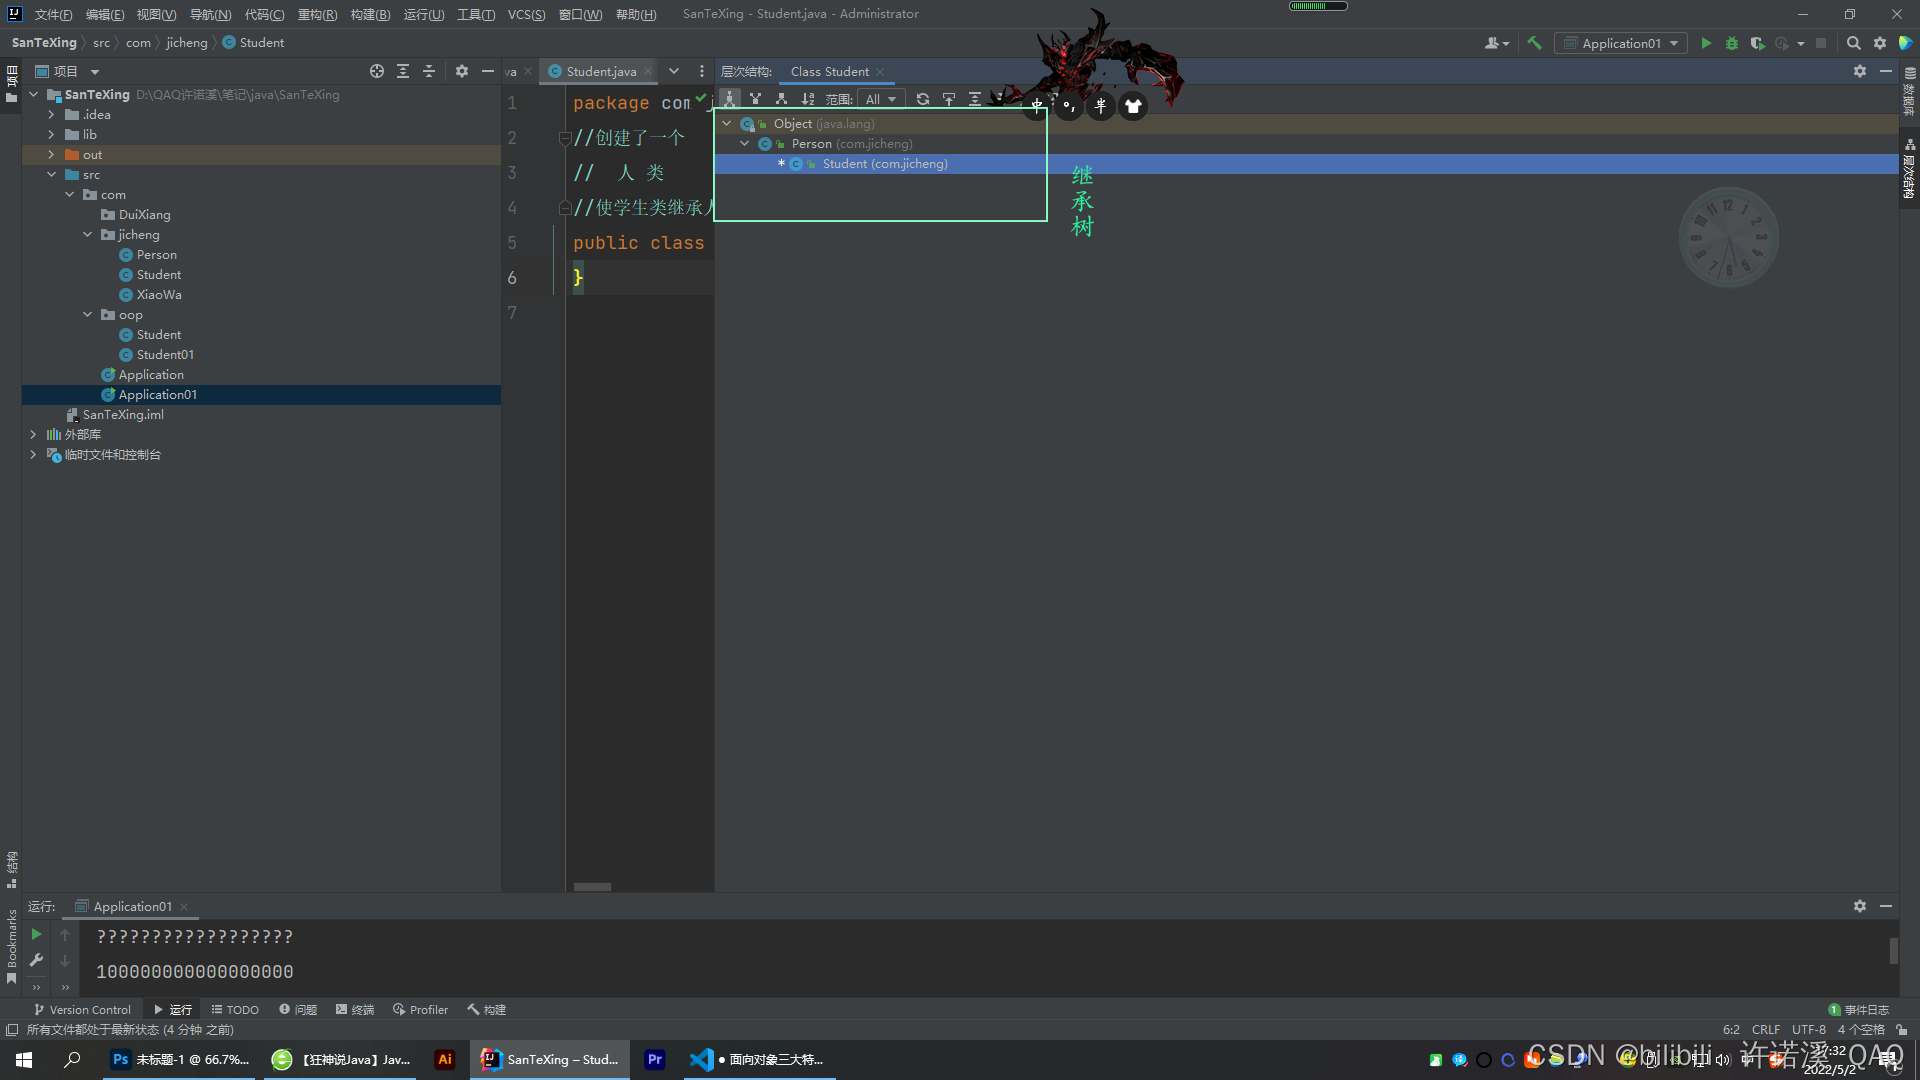
Task: Refresh the hierarchy tree
Action: click(923, 99)
